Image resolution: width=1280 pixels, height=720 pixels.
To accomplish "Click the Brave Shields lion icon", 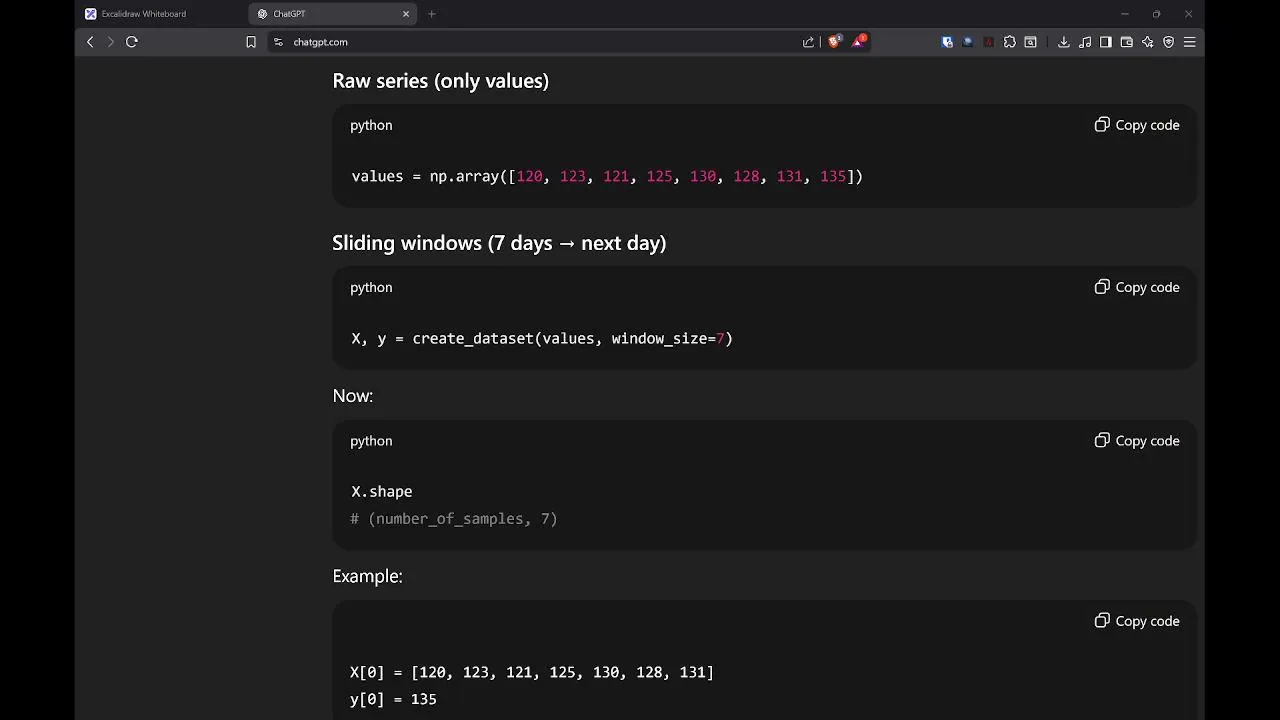I will point(834,42).
